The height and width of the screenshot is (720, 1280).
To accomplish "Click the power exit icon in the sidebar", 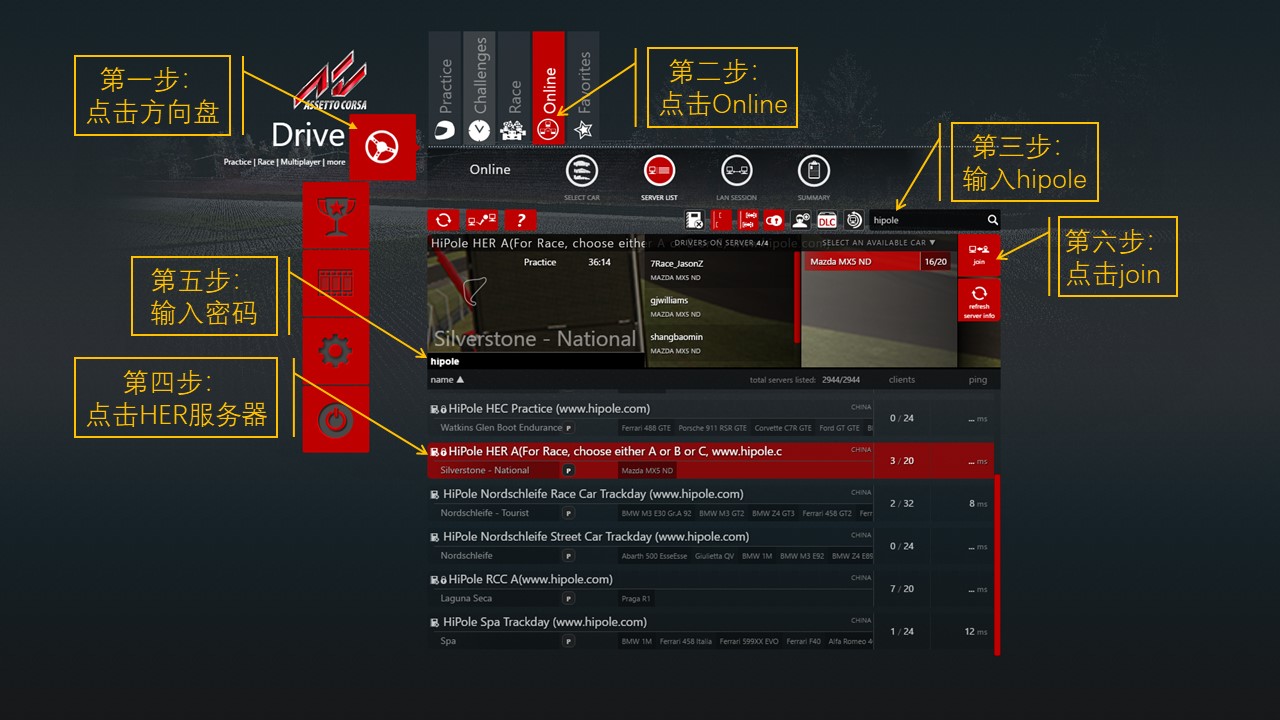I will [x=335, y=420].
